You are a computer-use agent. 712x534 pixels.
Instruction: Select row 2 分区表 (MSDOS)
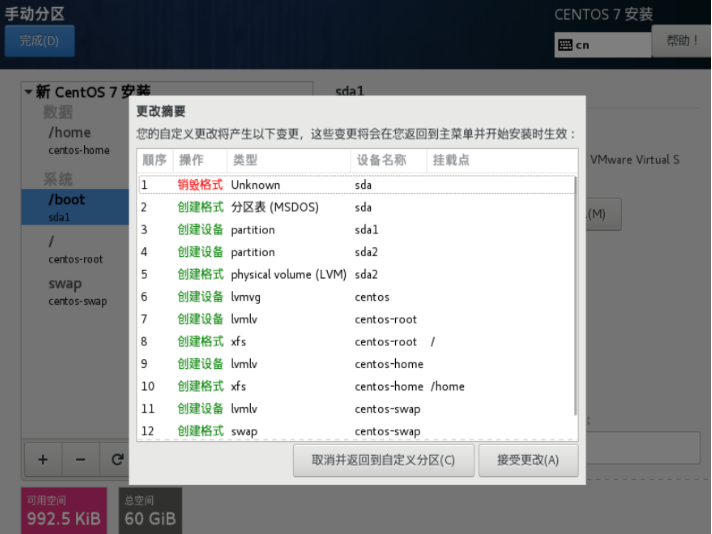pos(356,207)
